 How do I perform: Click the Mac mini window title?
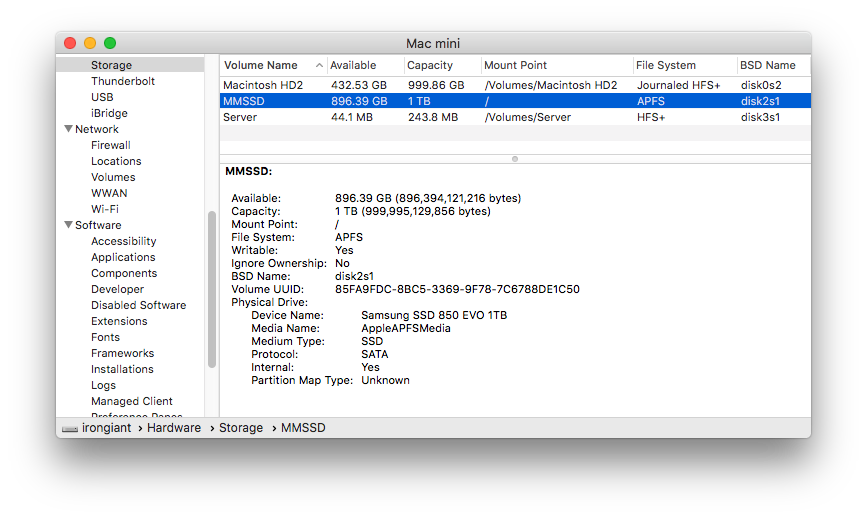click(433, 43)
